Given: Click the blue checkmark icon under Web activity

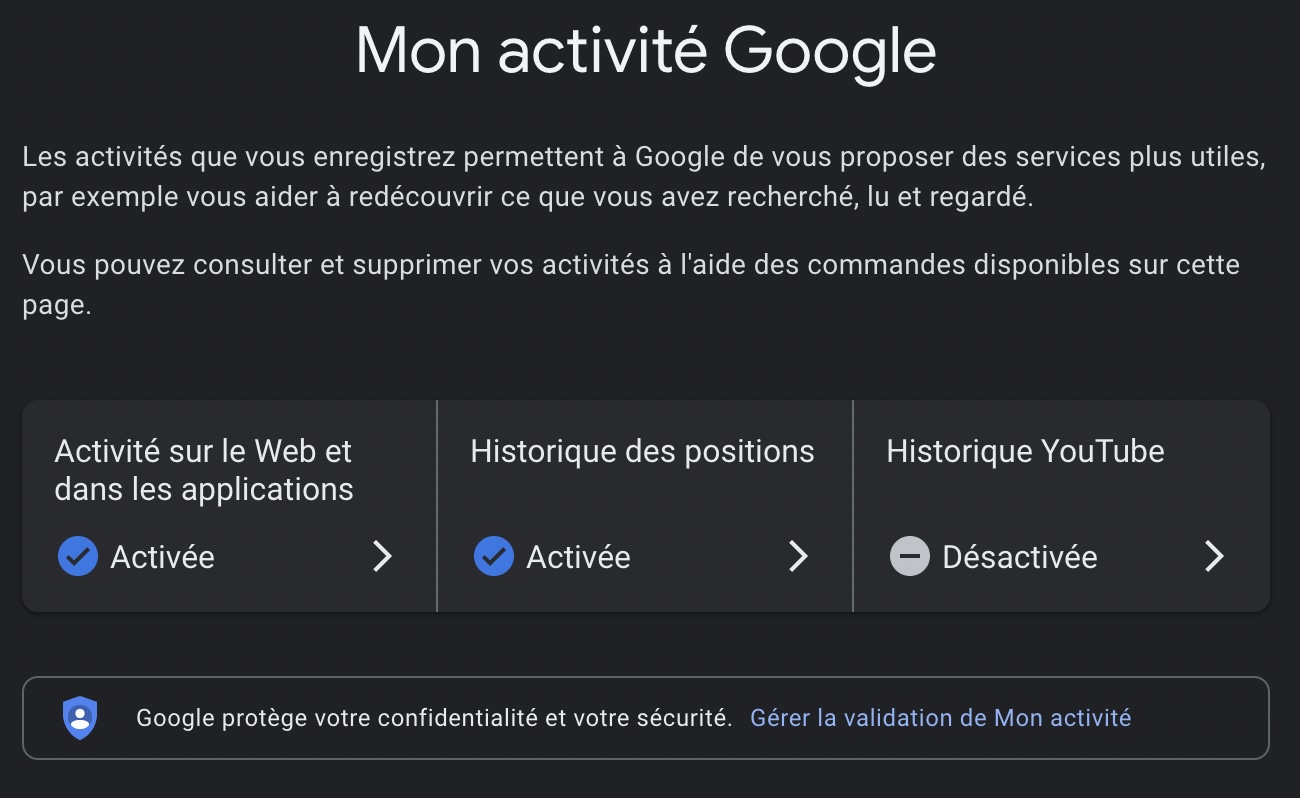Looking at the screenshot, I should pyautogui.click(x=77, y=556).
